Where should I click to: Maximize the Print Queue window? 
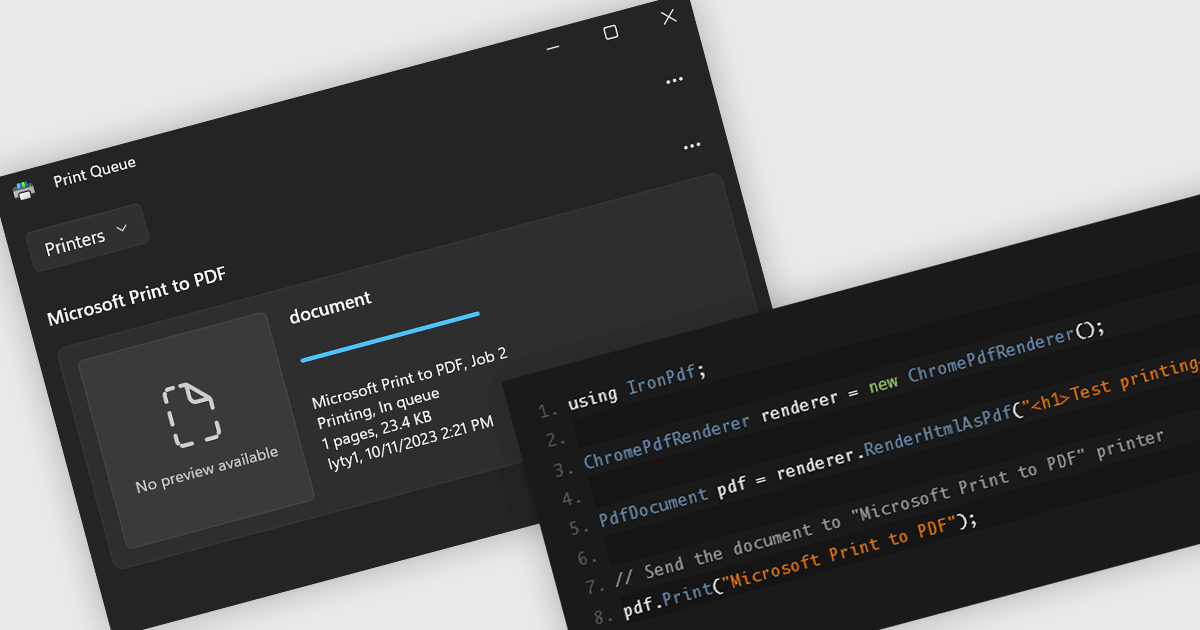[610, 32]
